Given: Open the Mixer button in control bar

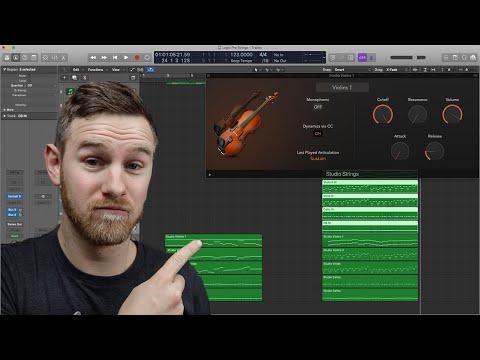Looking at the screenshot, I should pyautogui.click(x=54, y=58).
